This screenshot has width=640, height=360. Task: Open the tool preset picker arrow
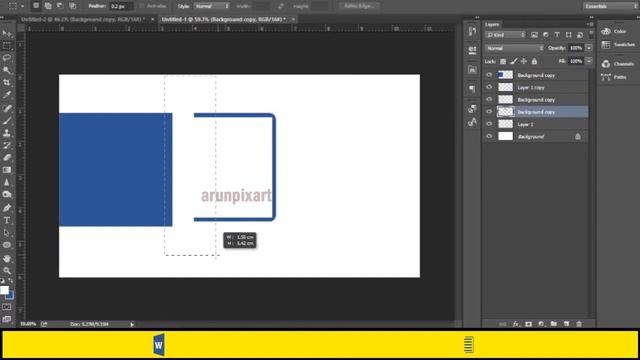22,6
